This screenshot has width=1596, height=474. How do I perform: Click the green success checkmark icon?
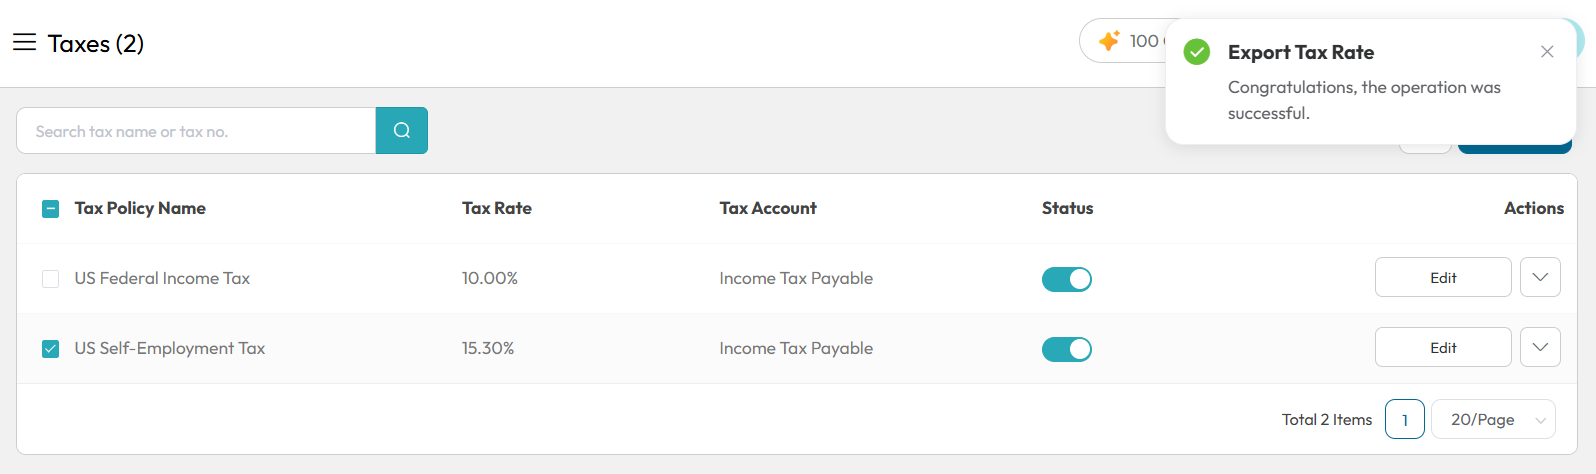point(1197,52)
